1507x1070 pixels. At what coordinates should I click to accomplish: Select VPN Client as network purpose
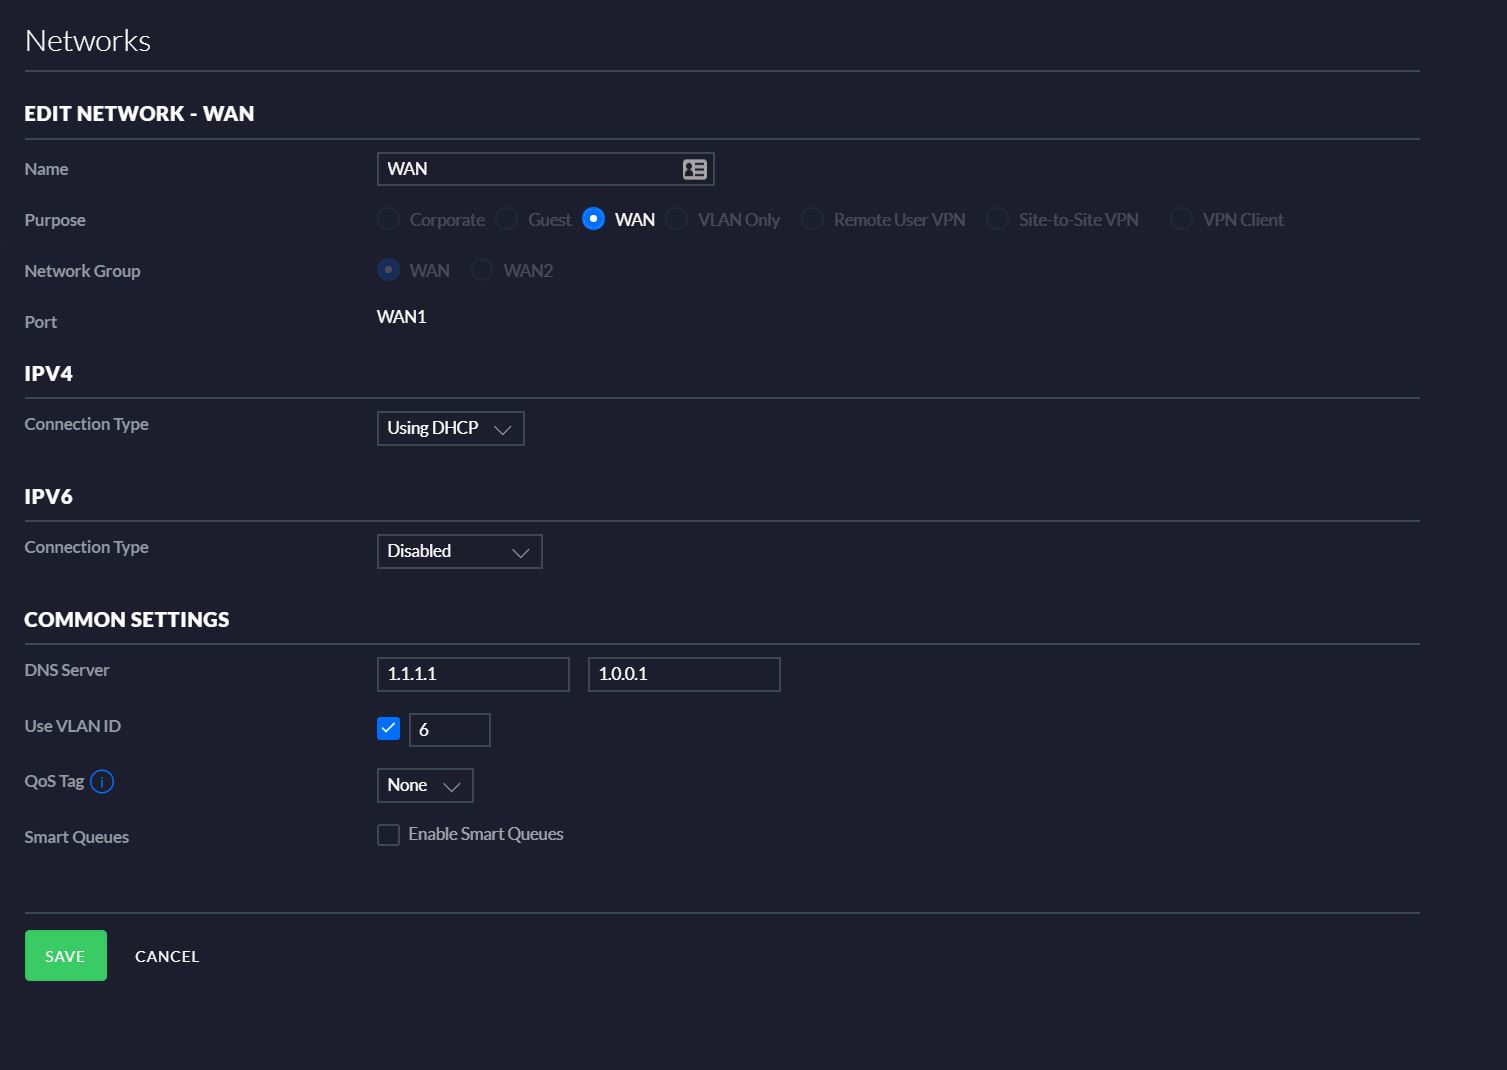pyautogui.click(x=1180, y=219)
